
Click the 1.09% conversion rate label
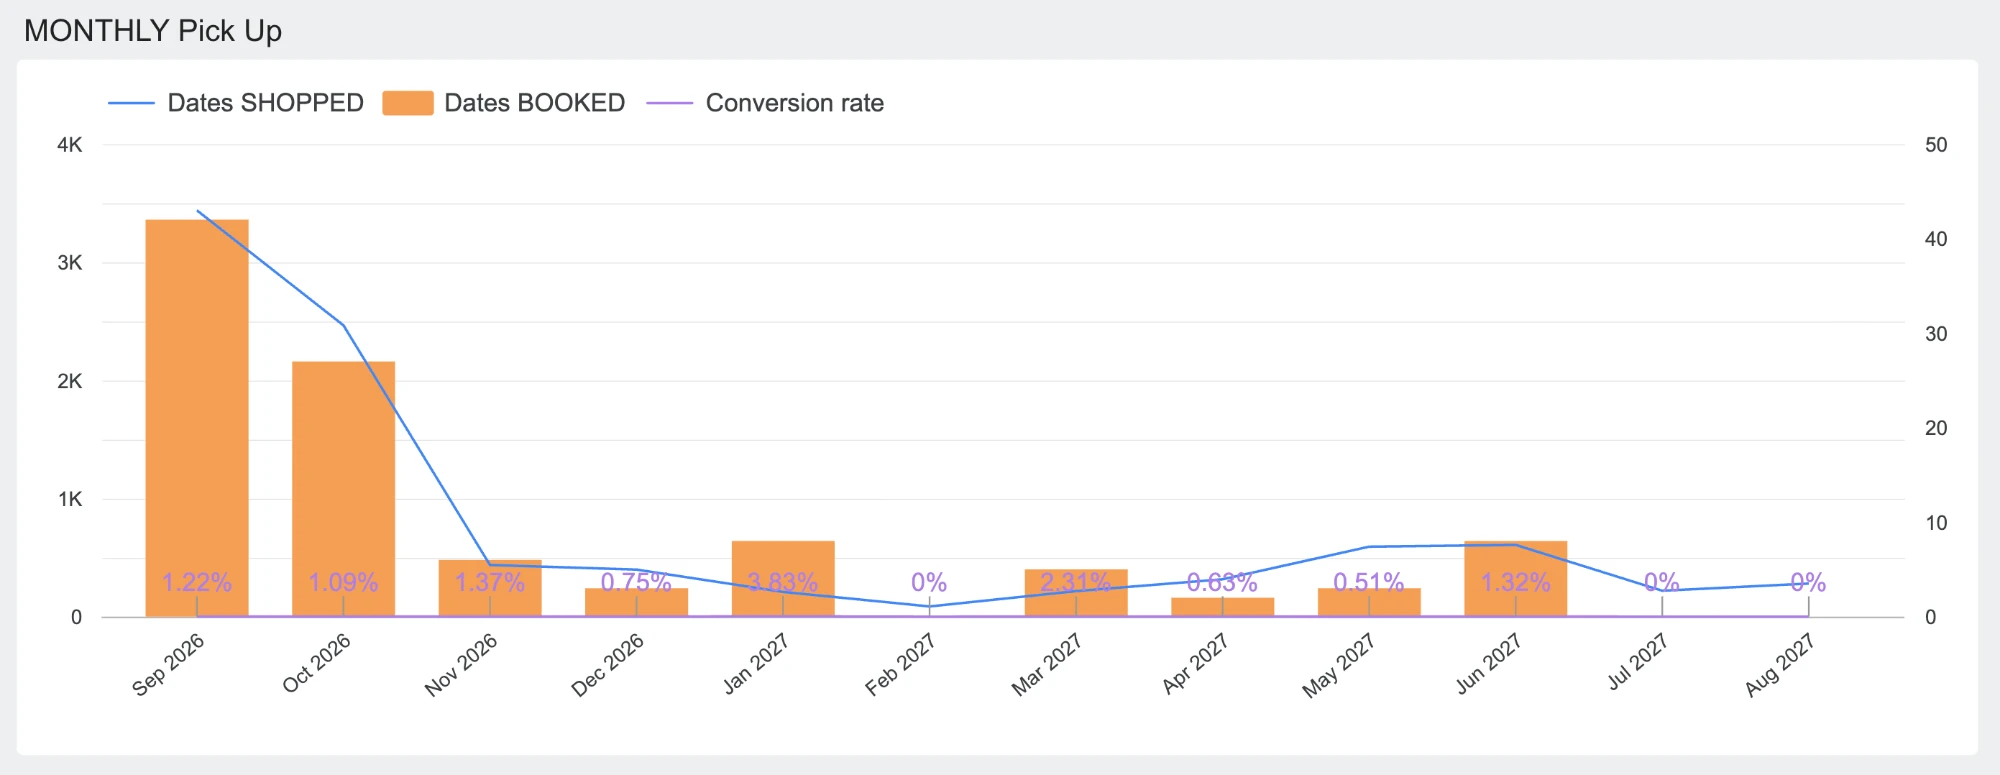(343, 582)
